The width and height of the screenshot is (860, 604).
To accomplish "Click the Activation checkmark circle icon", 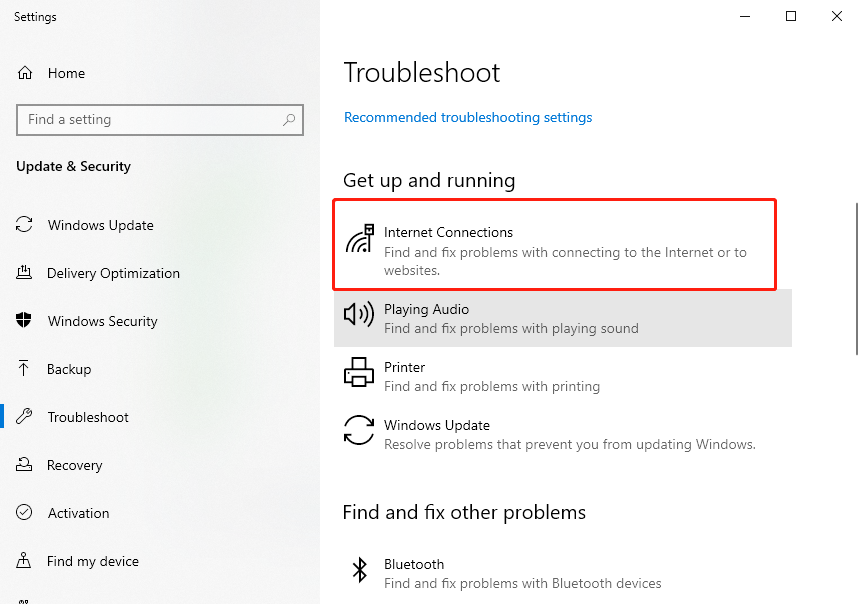I will coord(24,512).
